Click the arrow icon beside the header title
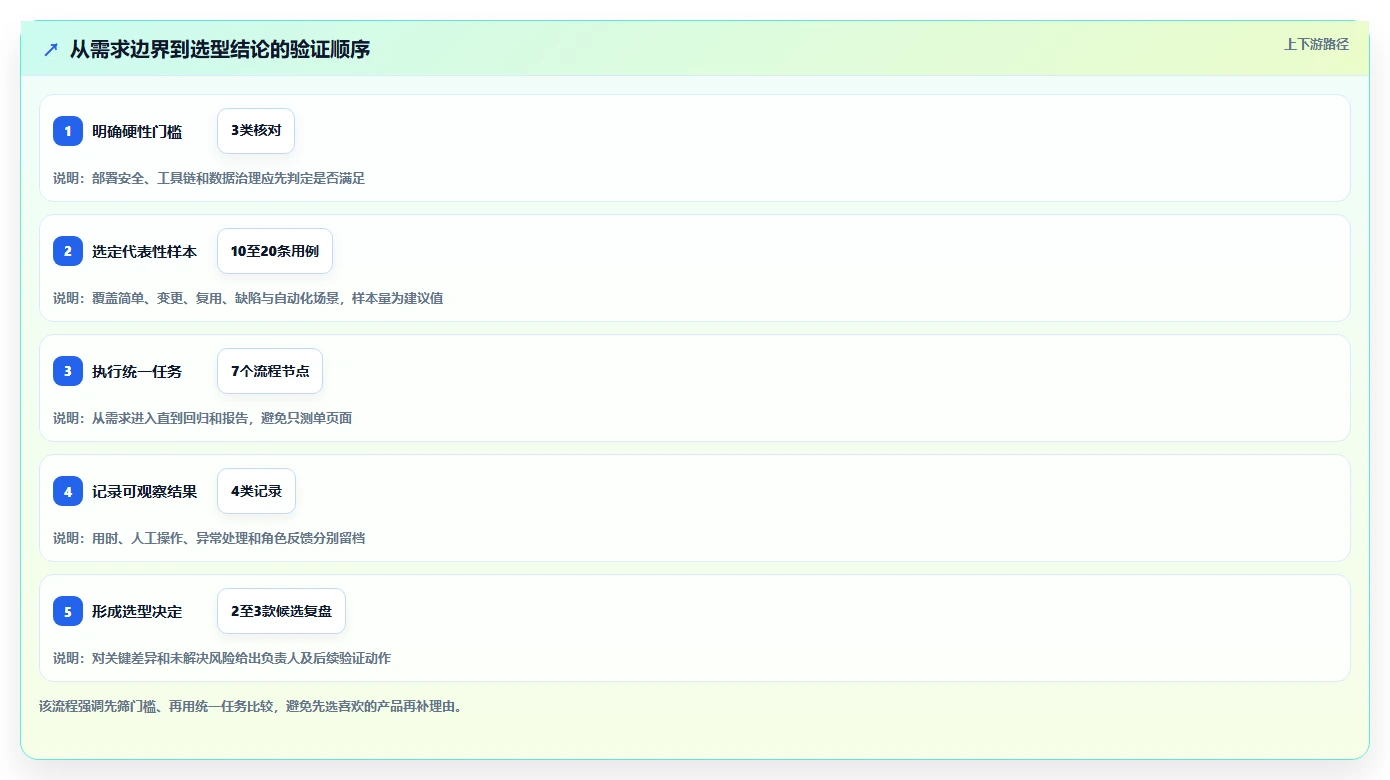The height and width of the screenshot is (780, 1390). (51, 49)
